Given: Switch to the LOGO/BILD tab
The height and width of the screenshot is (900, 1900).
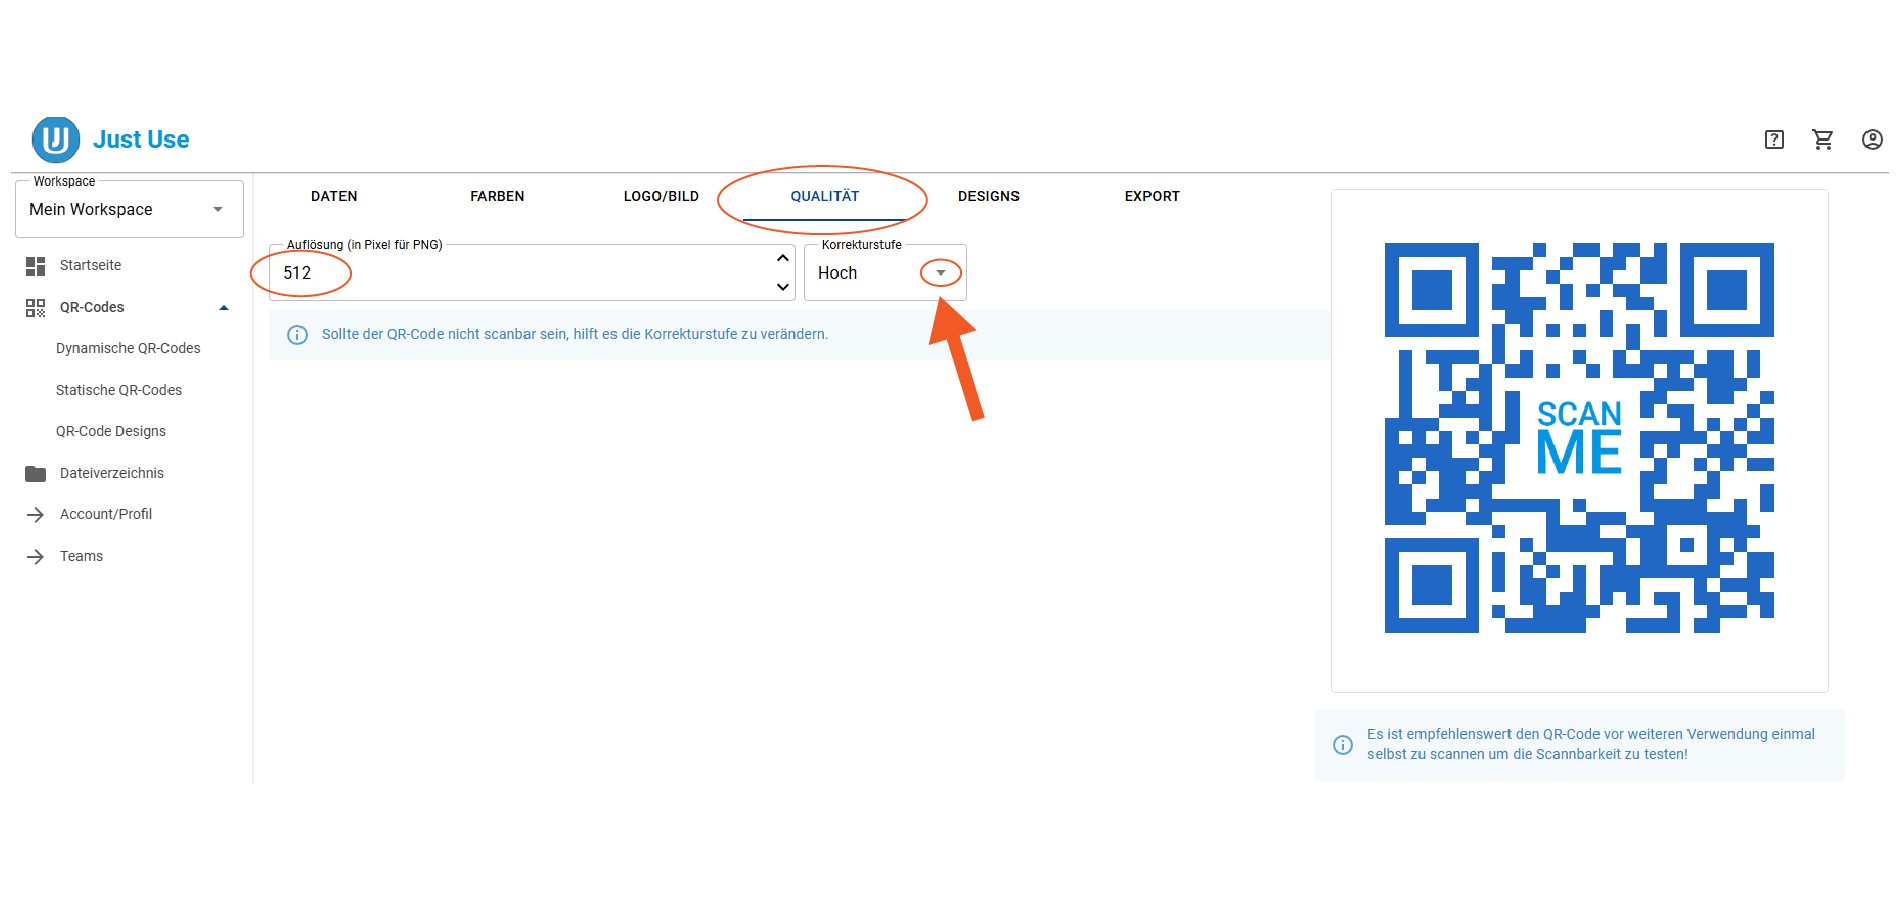Looking at the screenshot, I should pyautogui.click(x=661, y=197).
